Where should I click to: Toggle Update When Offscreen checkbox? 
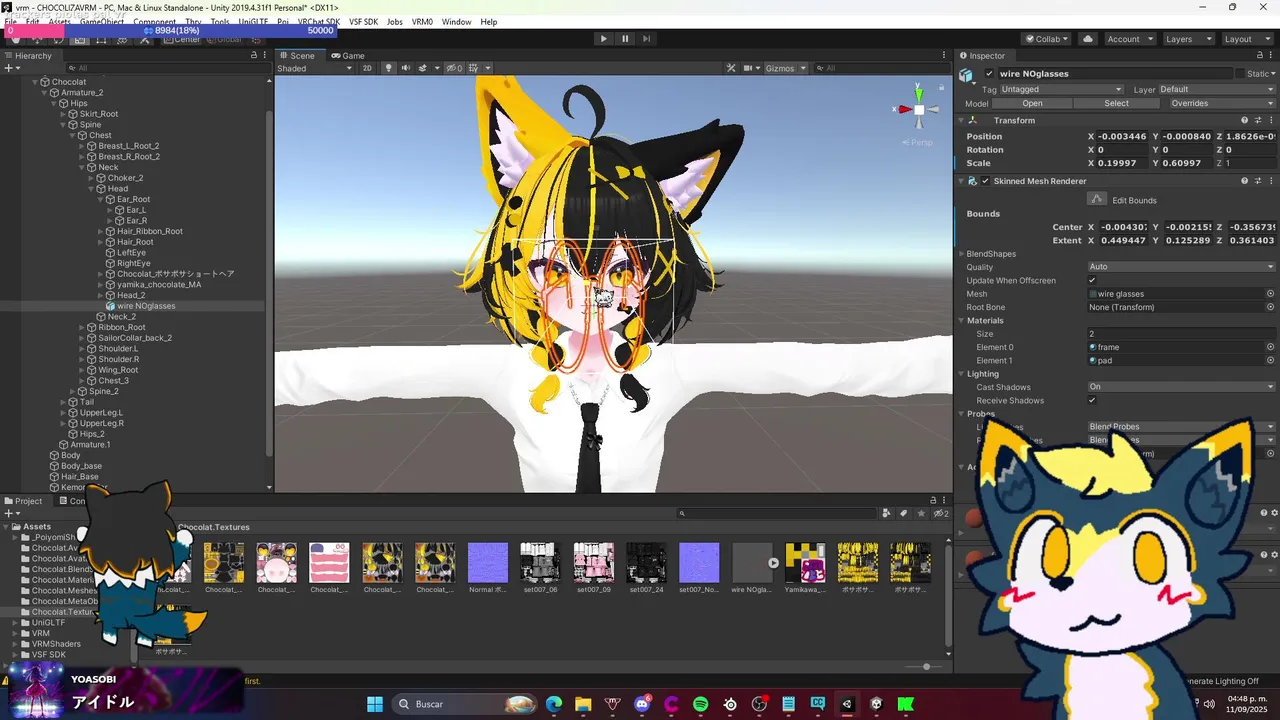(1092, 281)
